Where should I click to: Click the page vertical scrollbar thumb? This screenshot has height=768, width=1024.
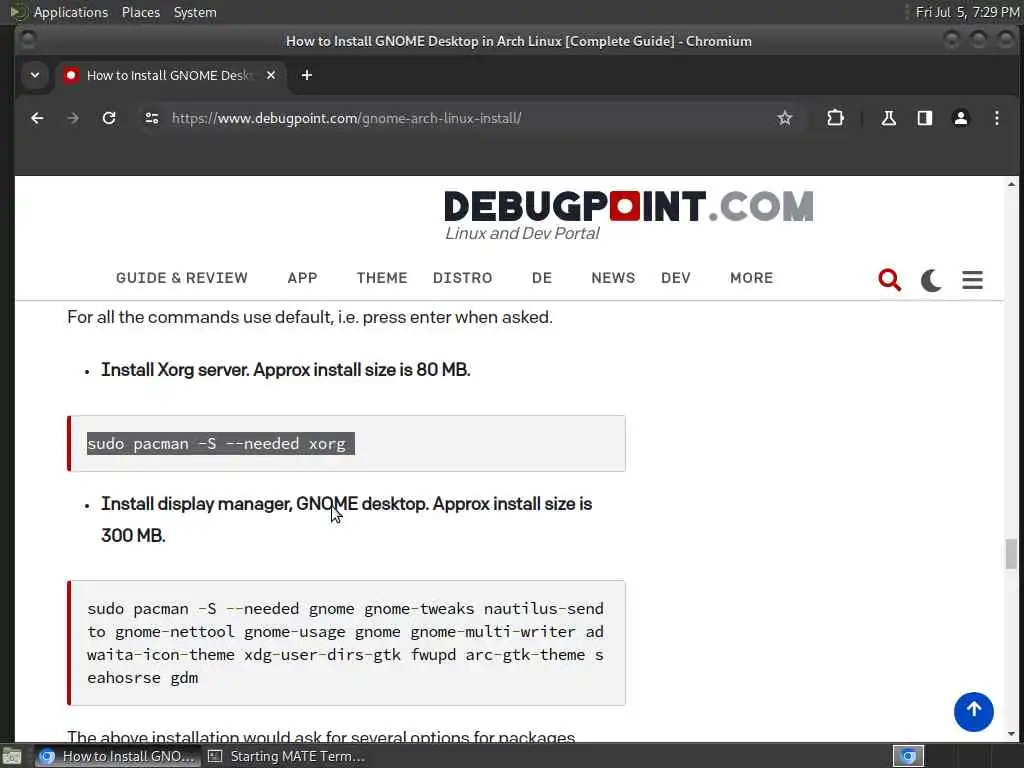pyautogui.click(x=1011, y=554)
